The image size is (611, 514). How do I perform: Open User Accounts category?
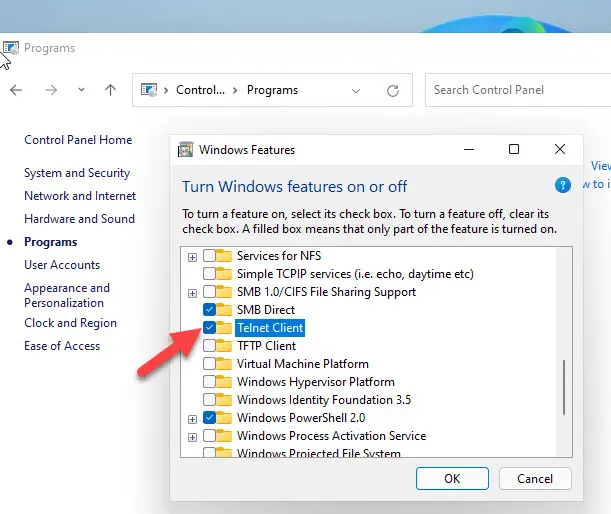click(x=62, y=265)
